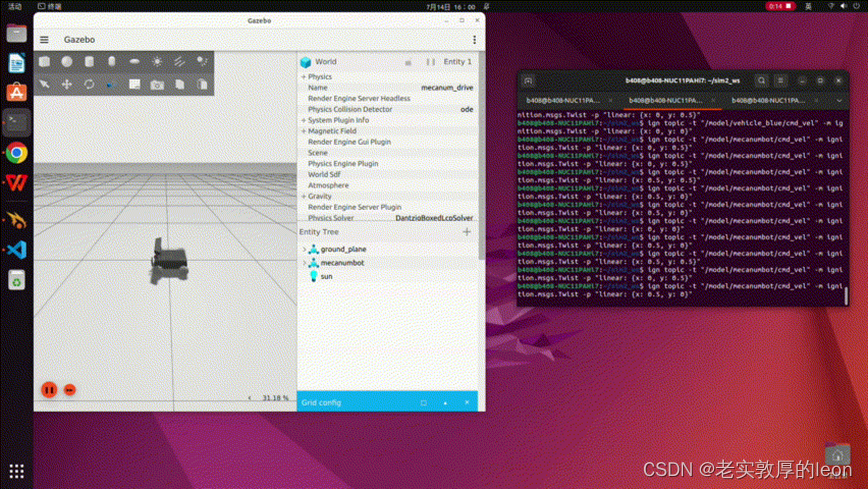Select the sun entity
Image resolution: width=868 pixels, height=489 pixels.
pyautogui.click(x=327, y=276)
